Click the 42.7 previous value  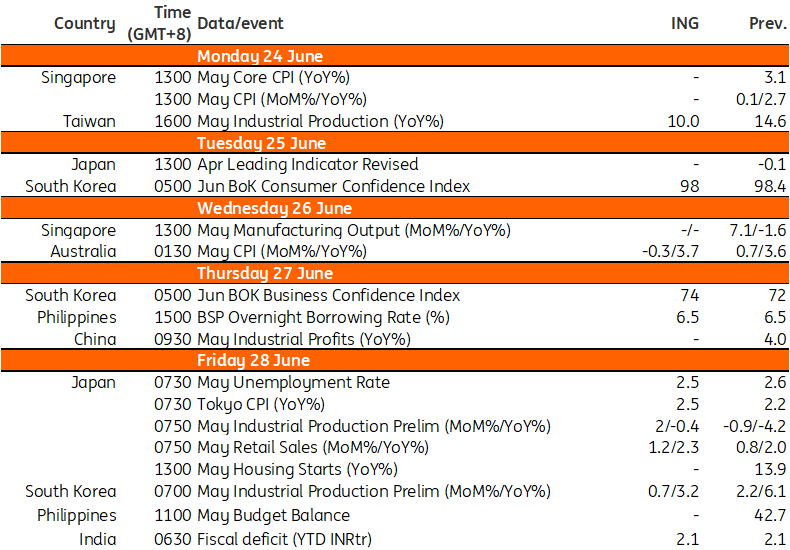[x=770, y=515]
